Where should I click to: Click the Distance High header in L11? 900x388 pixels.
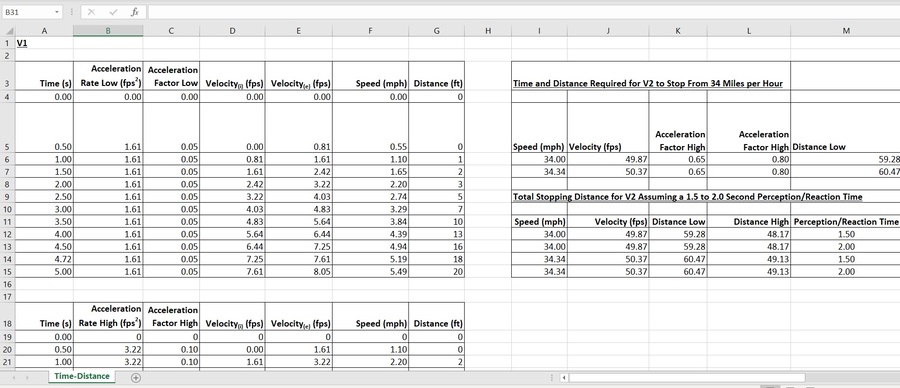tap(748, 222)
